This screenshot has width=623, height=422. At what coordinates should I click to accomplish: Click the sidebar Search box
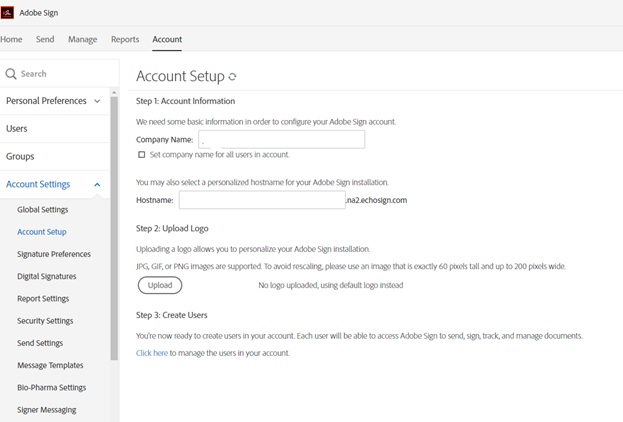click(60, 74)
